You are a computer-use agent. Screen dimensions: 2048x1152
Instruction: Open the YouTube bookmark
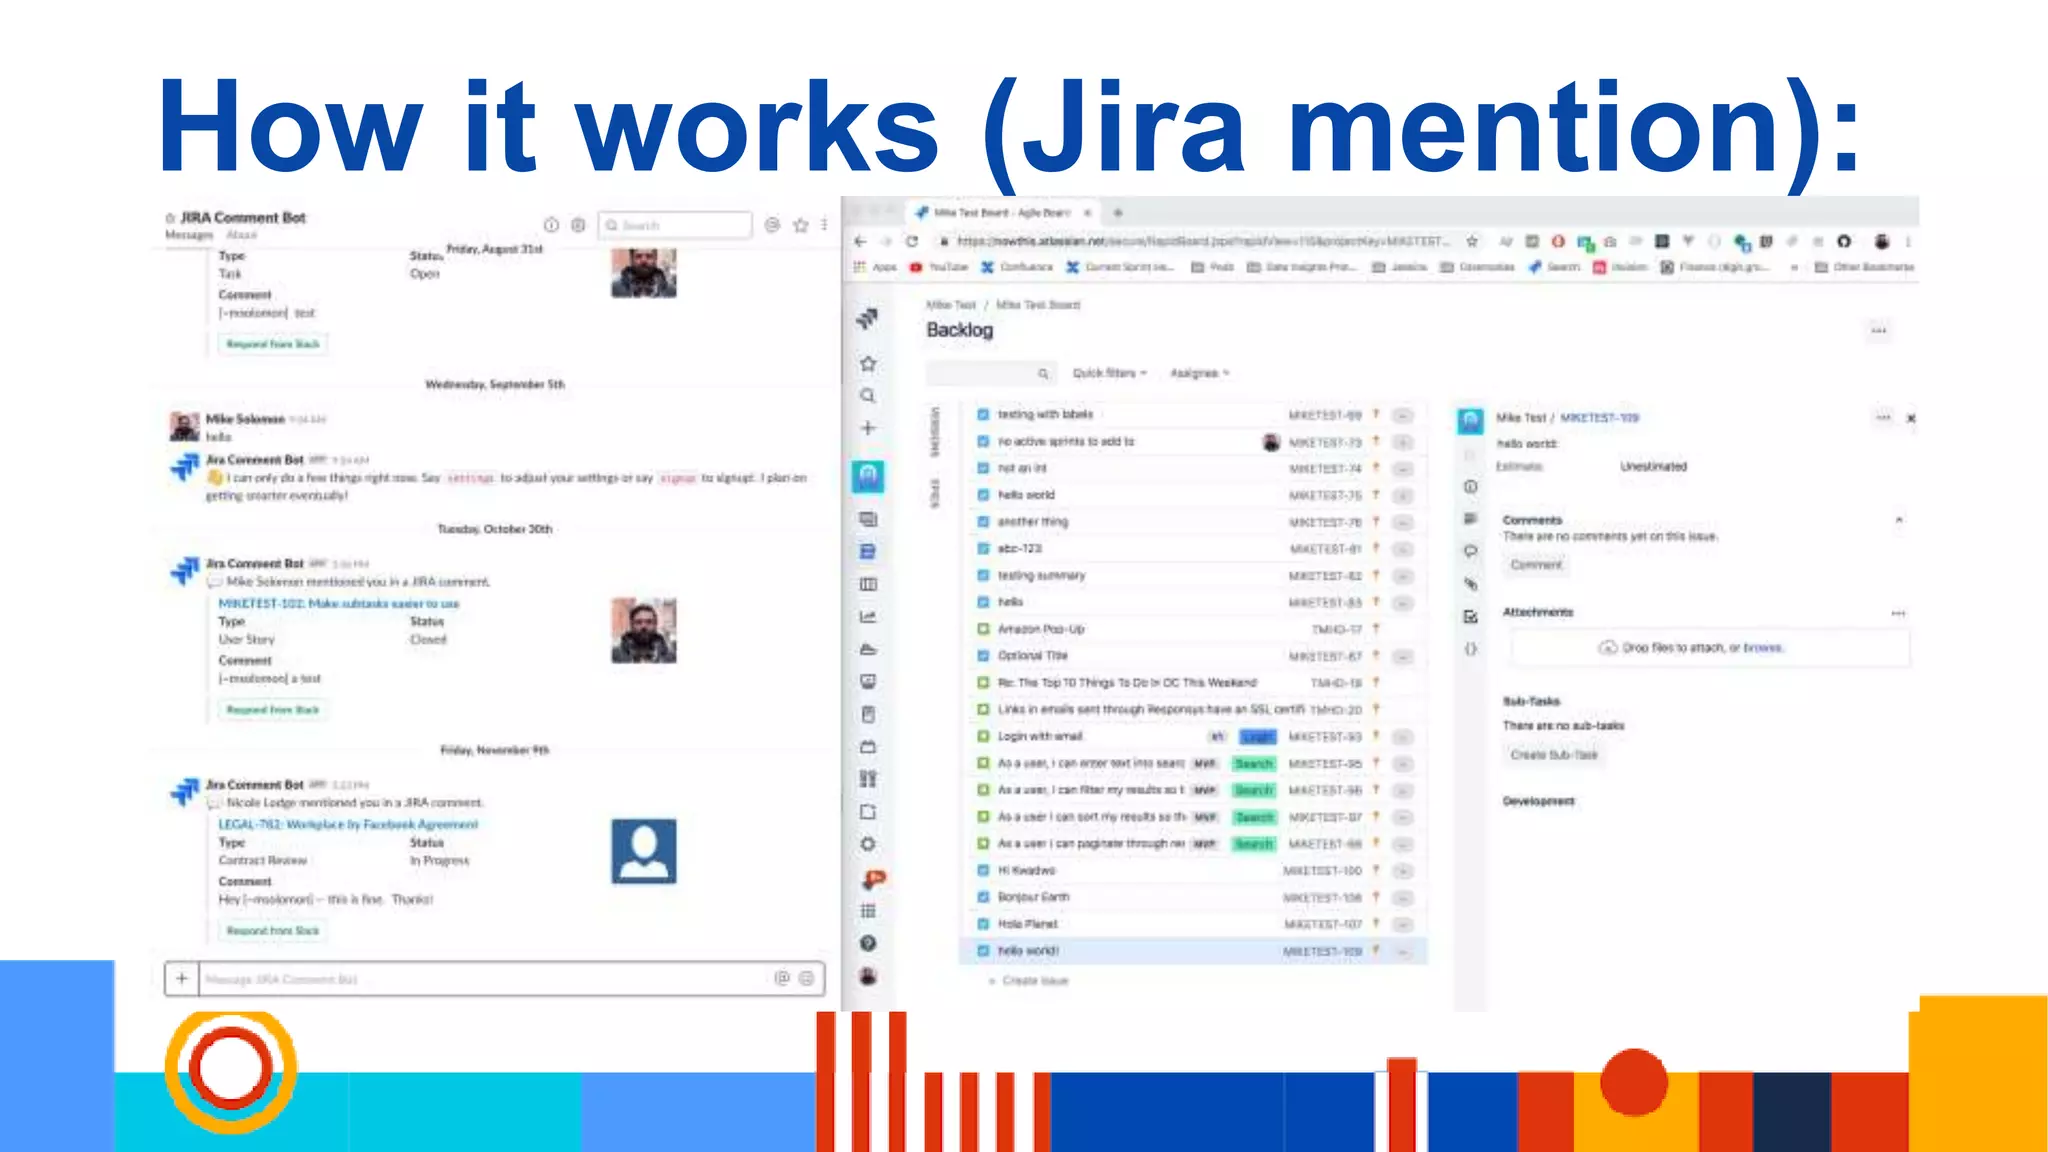(939, 267)
